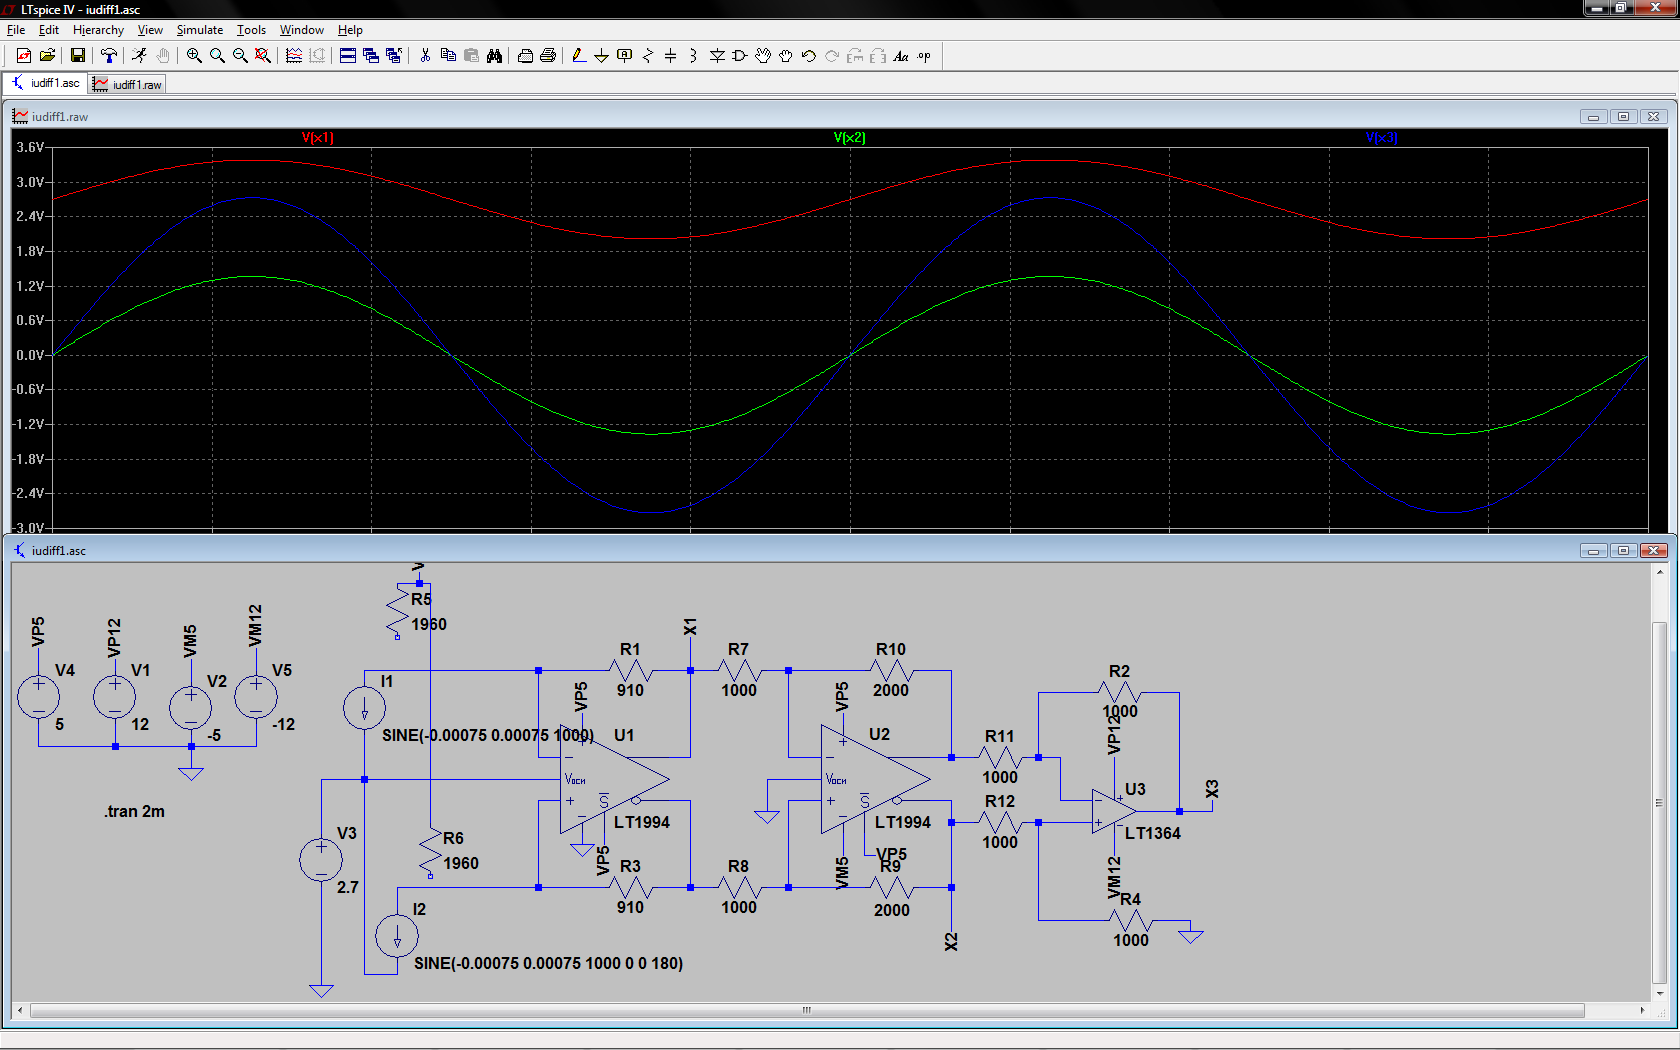The height and width of the screenshot is (1050, 1680).
Task: Place an Inductor using the toolbar
Action: coord(694,56)
